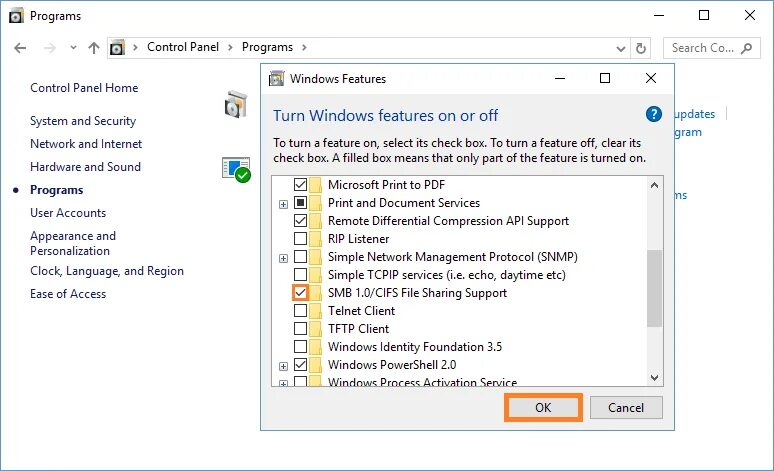
Task: Open the address bar history dropdown
Action: coord(619,47)
